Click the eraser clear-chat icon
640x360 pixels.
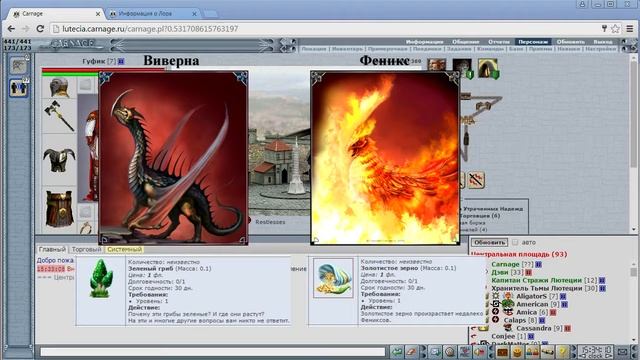(x=411, y=351)
